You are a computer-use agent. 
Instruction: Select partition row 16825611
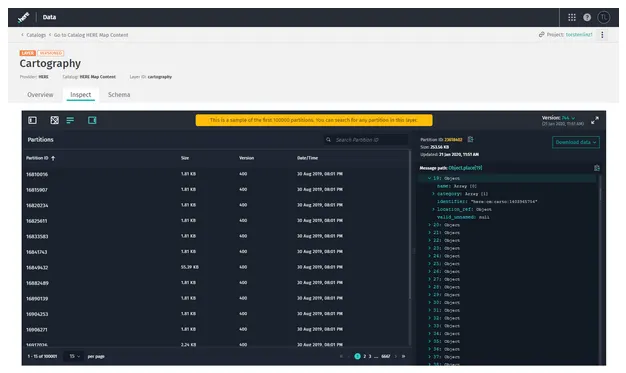click(216, 221)
